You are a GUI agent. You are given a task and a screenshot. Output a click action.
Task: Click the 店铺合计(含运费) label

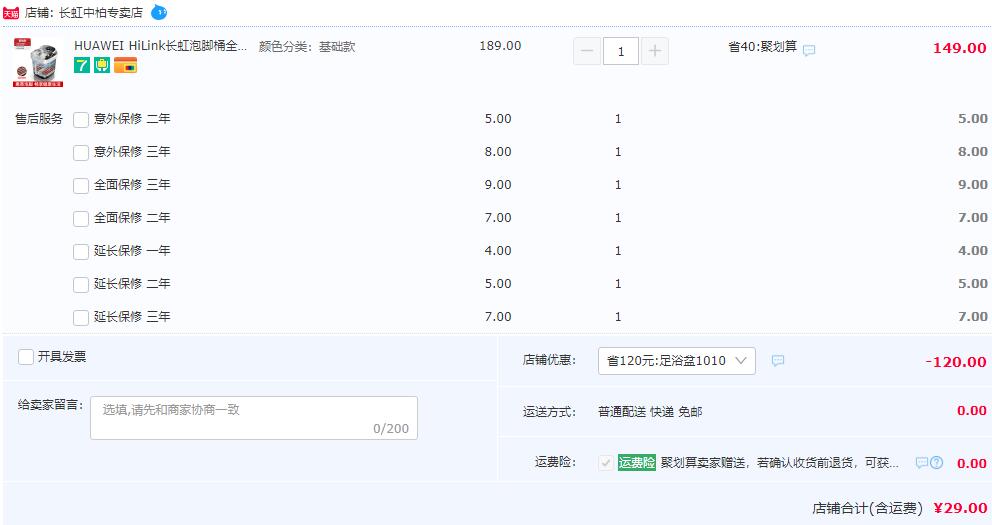coord(867,508)
